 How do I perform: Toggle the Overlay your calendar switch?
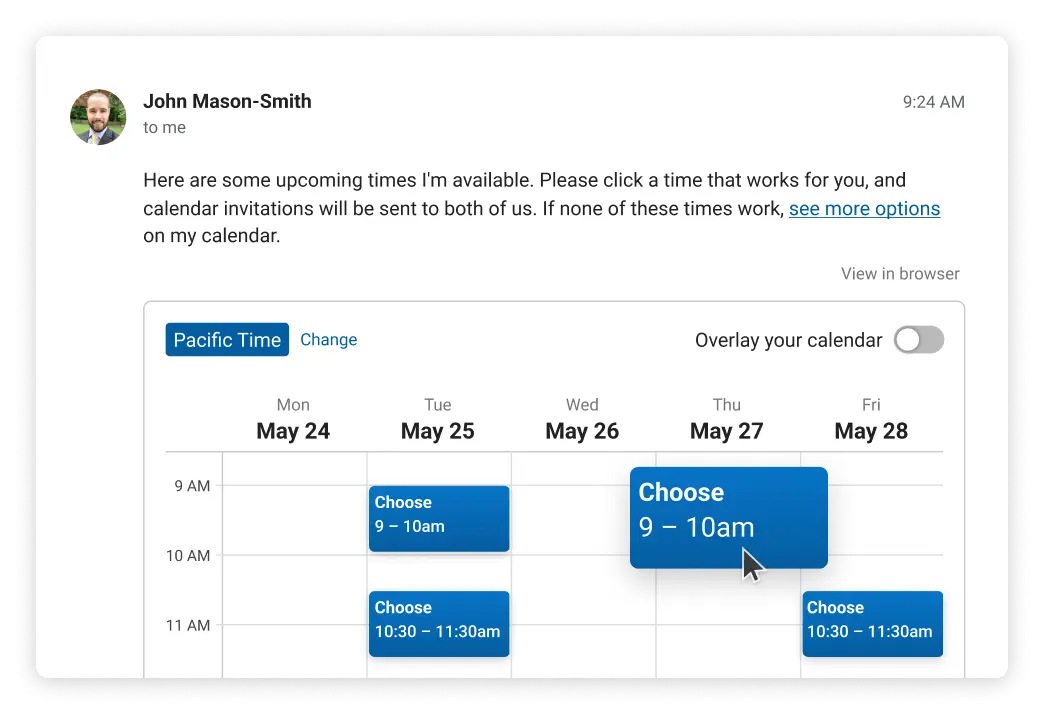click(918, 340)
